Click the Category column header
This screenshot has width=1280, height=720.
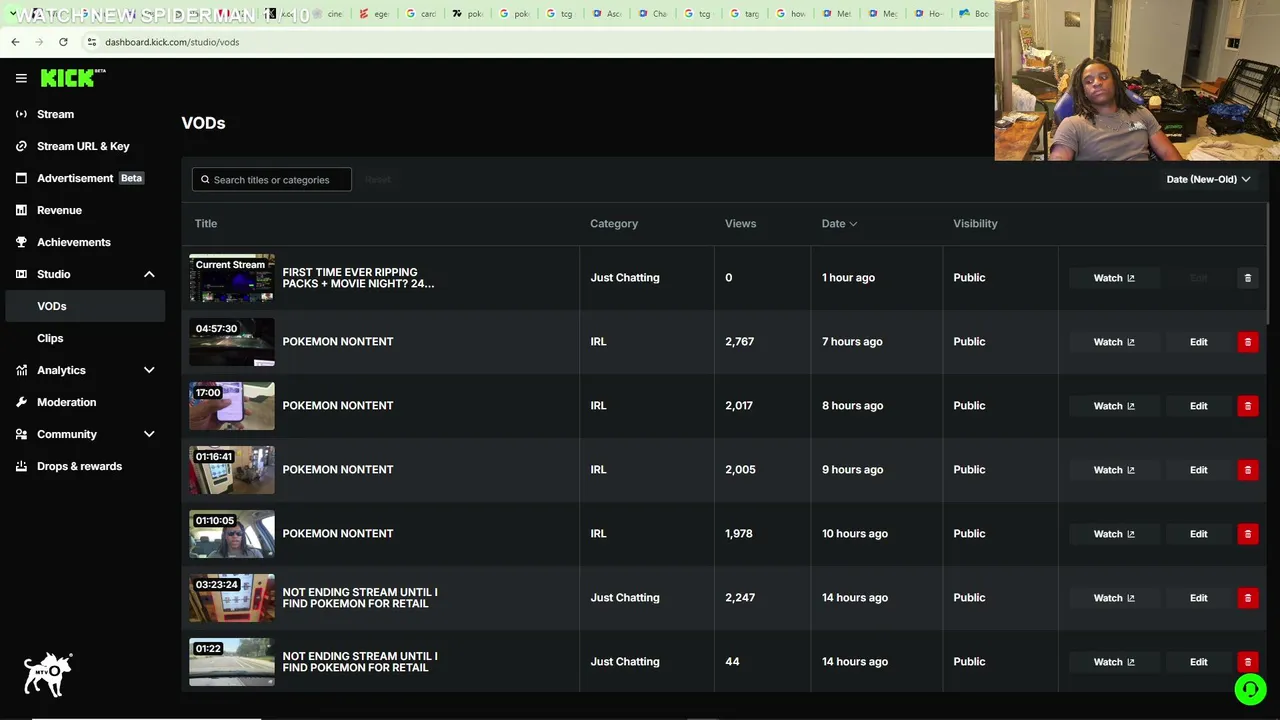[614, 223]
